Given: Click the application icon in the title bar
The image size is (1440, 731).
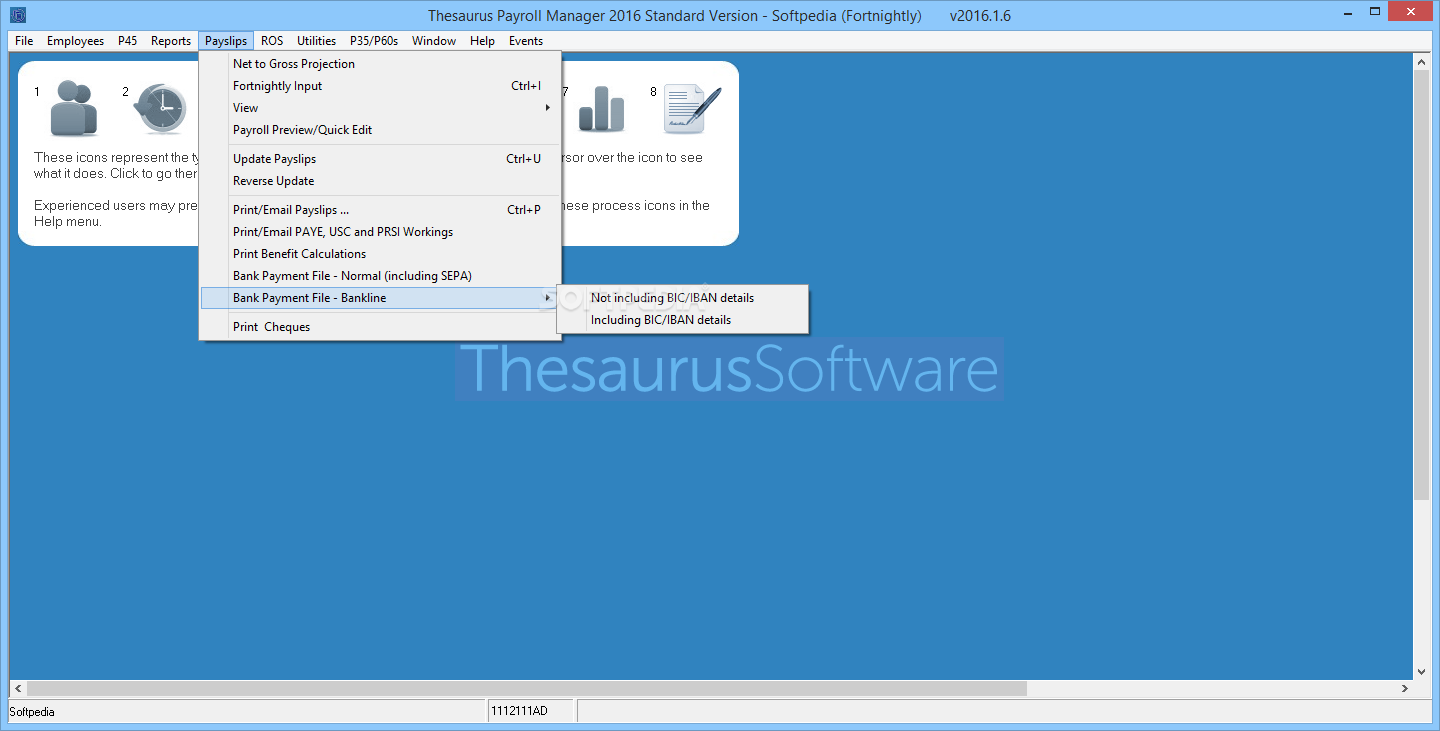Looking at the screenshot, I should click(17, 15).
